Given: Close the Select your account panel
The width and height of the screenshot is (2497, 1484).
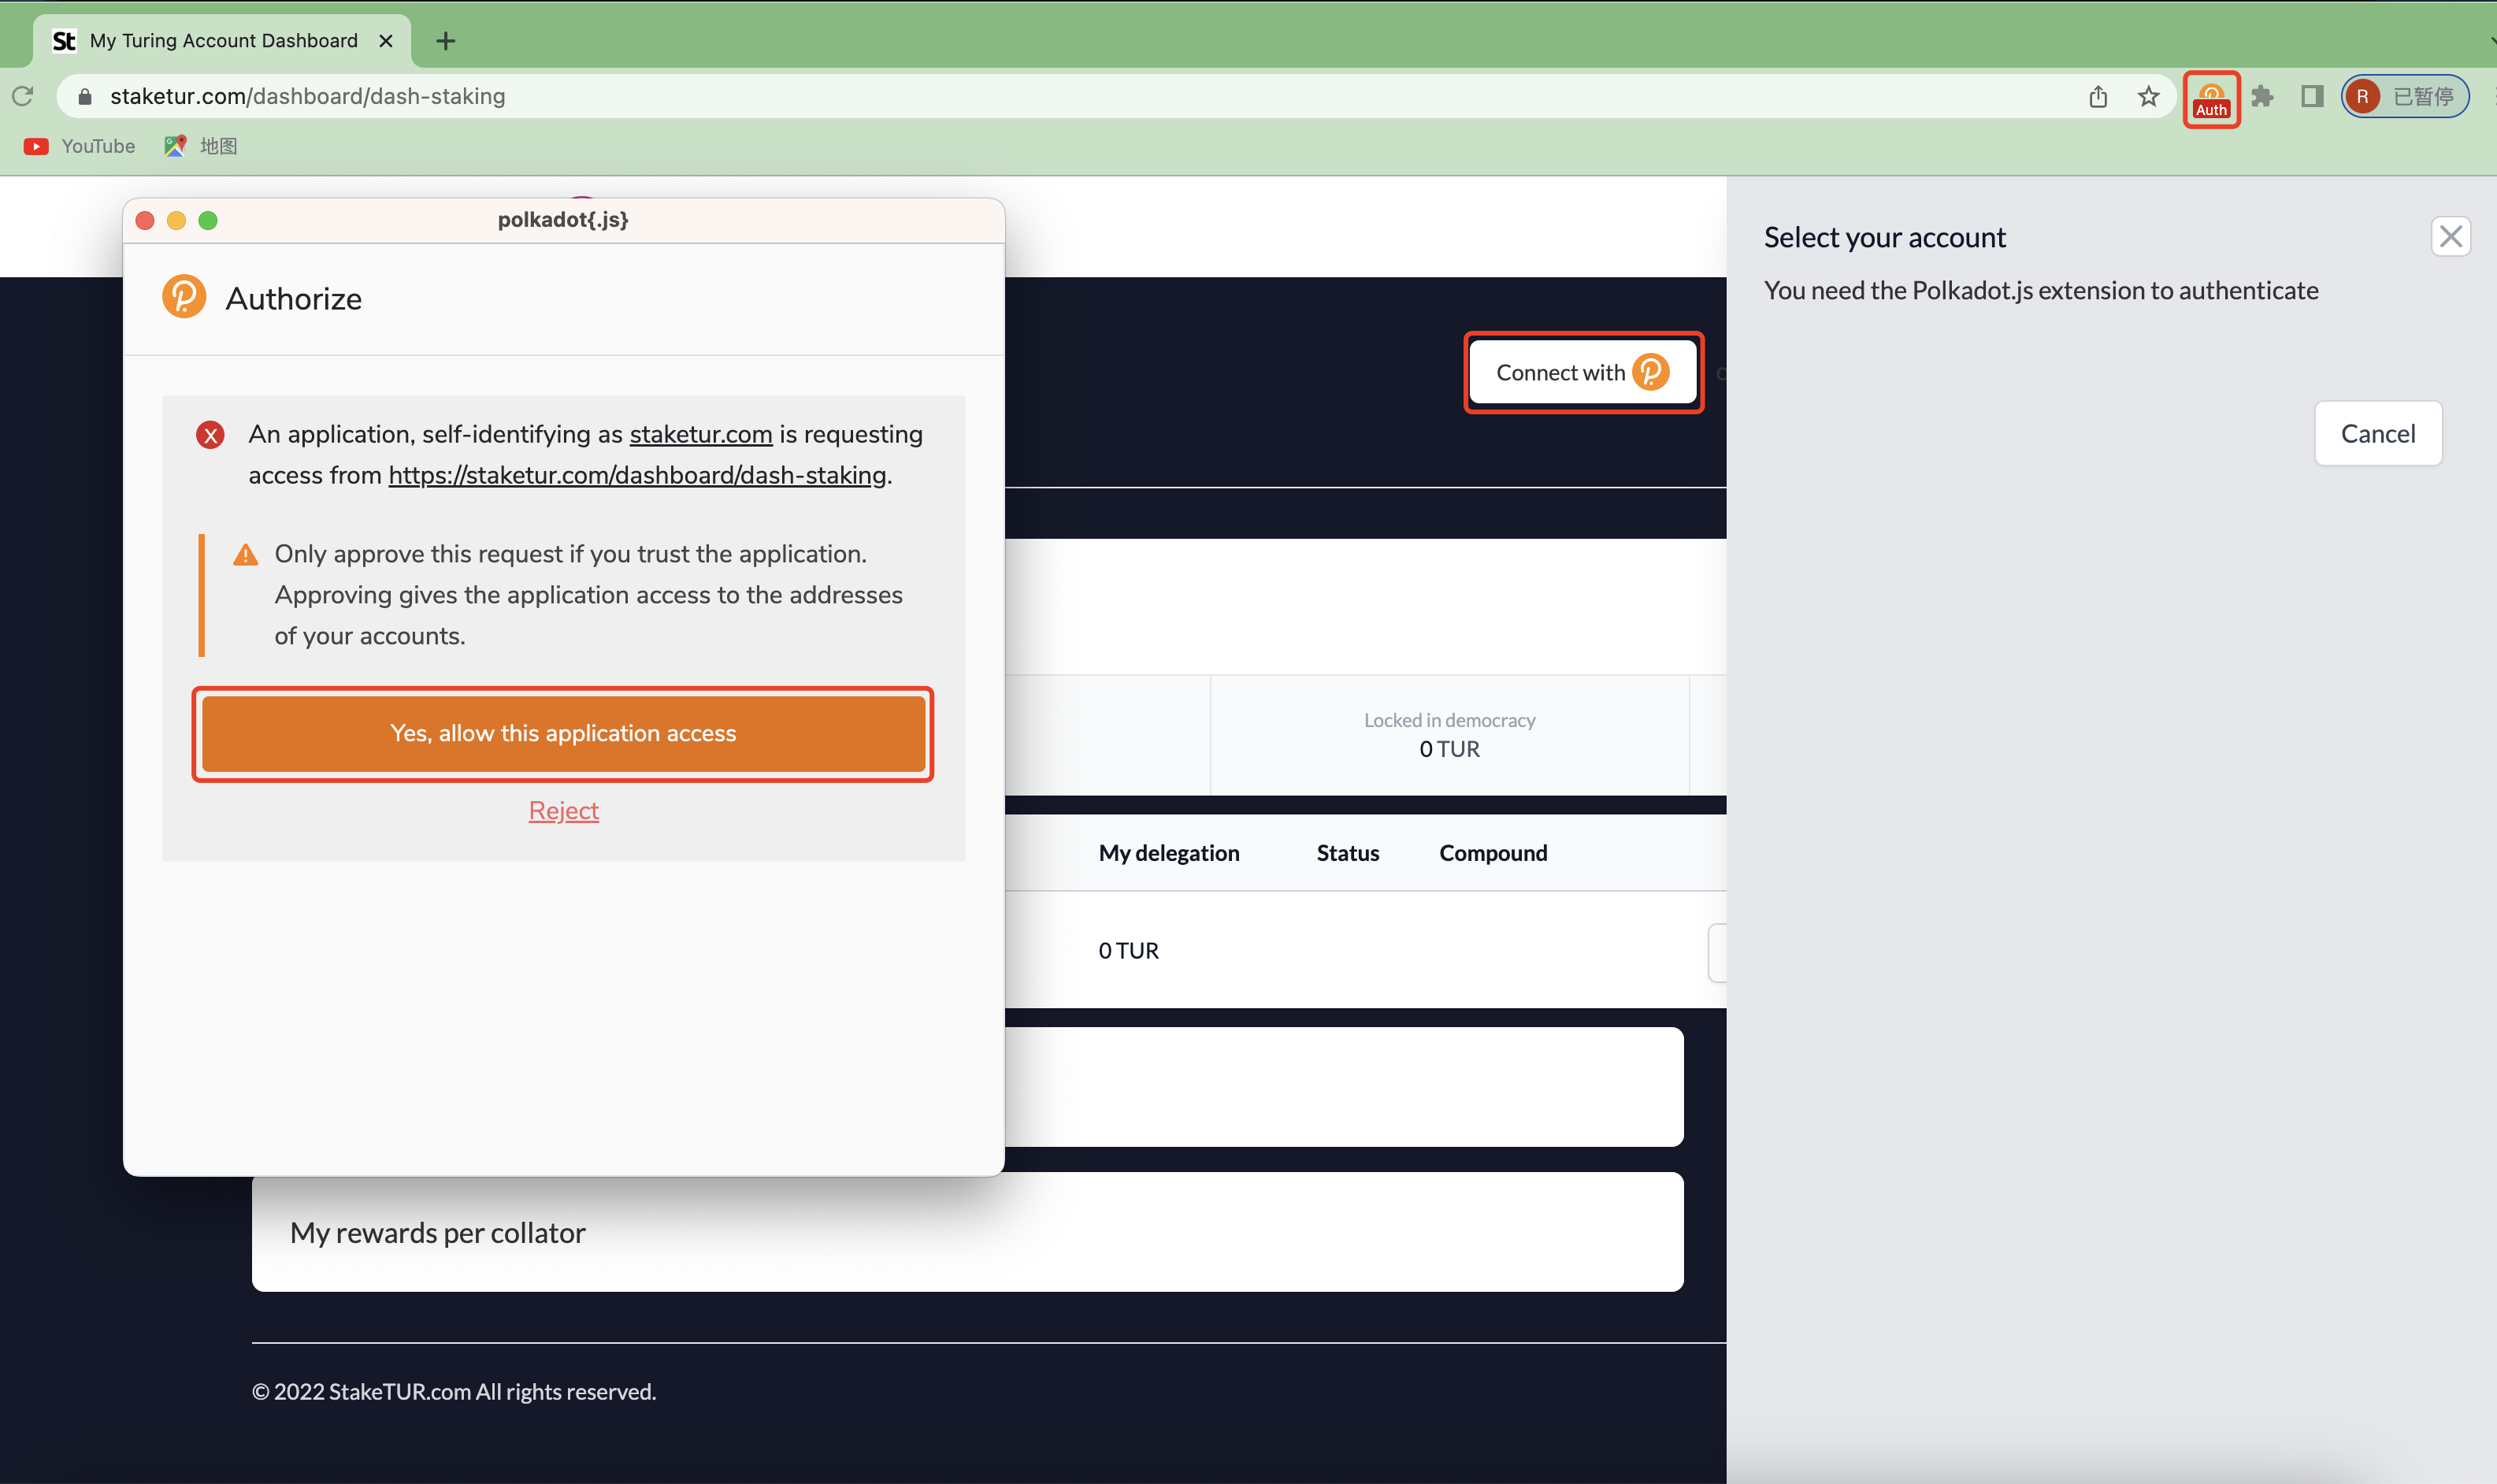Looking at the screenshot, I should point(2451,237).
